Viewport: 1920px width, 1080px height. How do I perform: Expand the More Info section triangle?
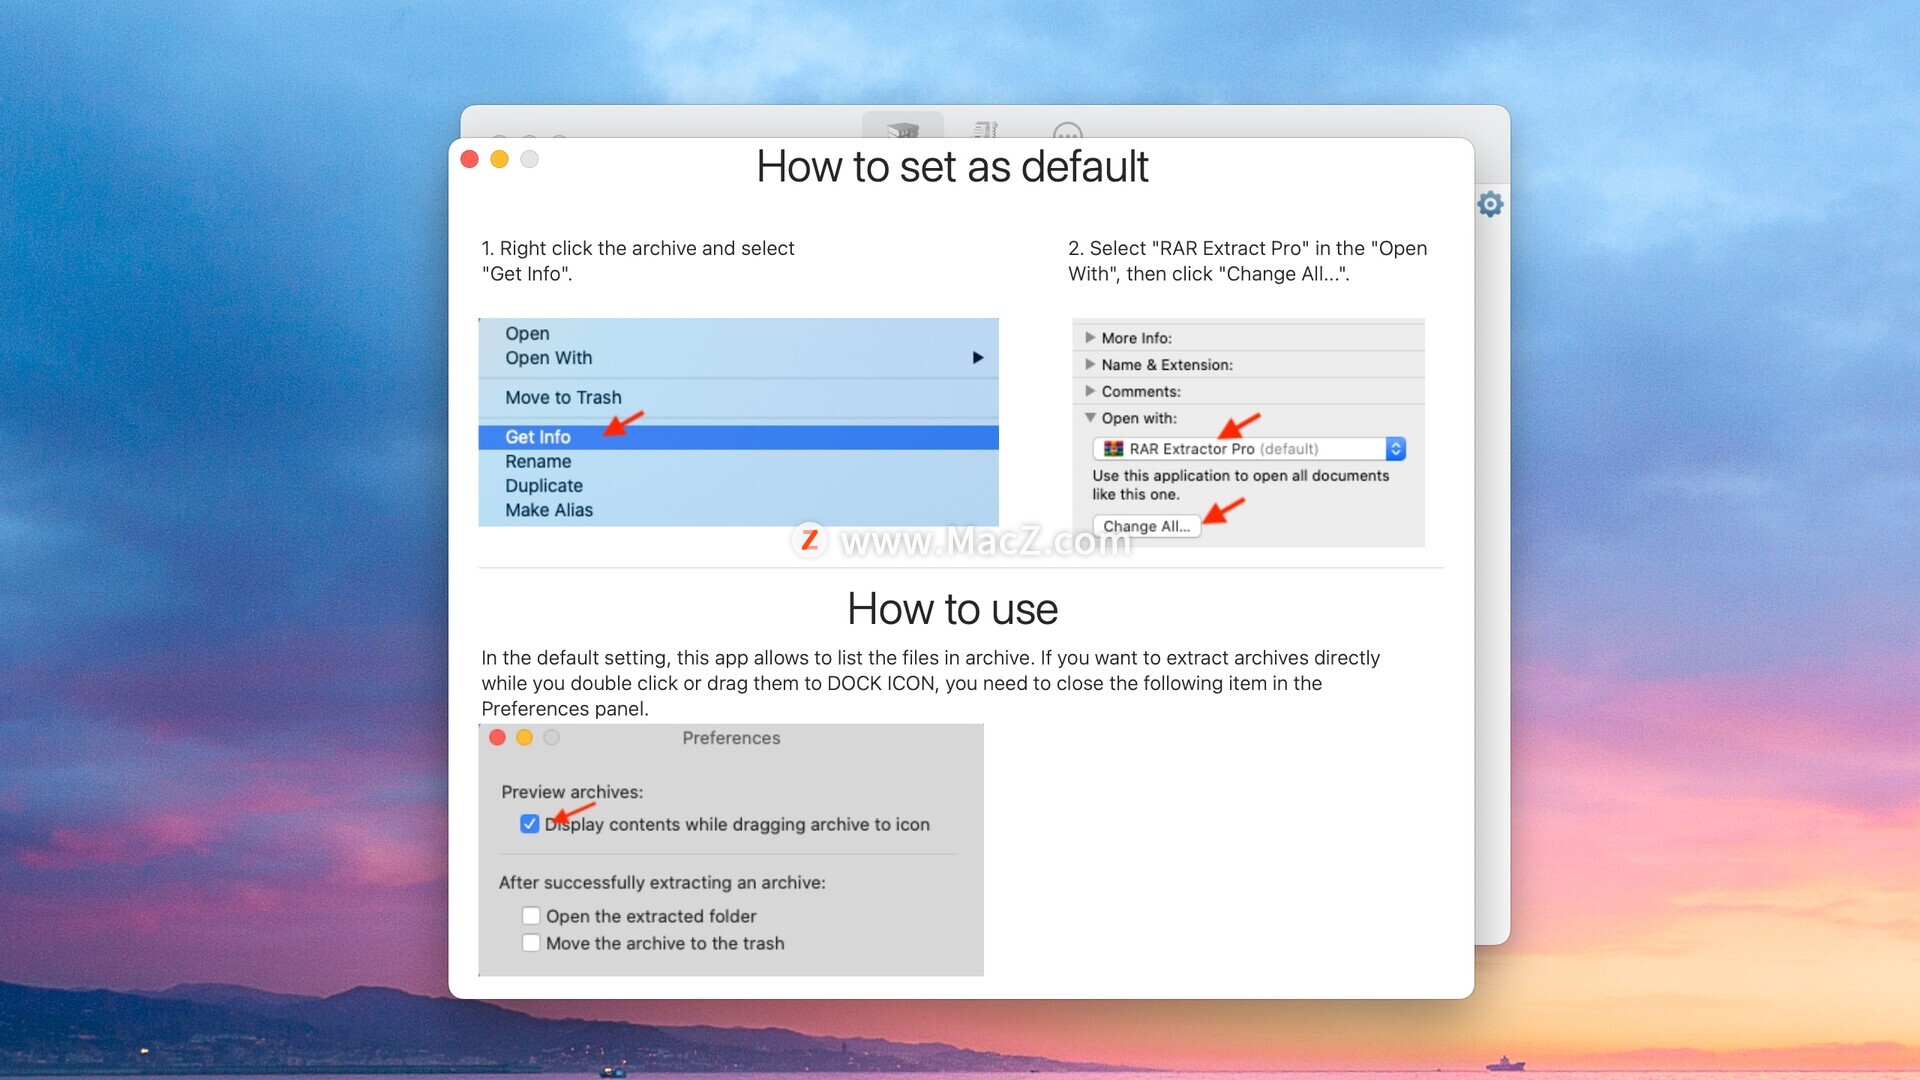[1090, 338]
